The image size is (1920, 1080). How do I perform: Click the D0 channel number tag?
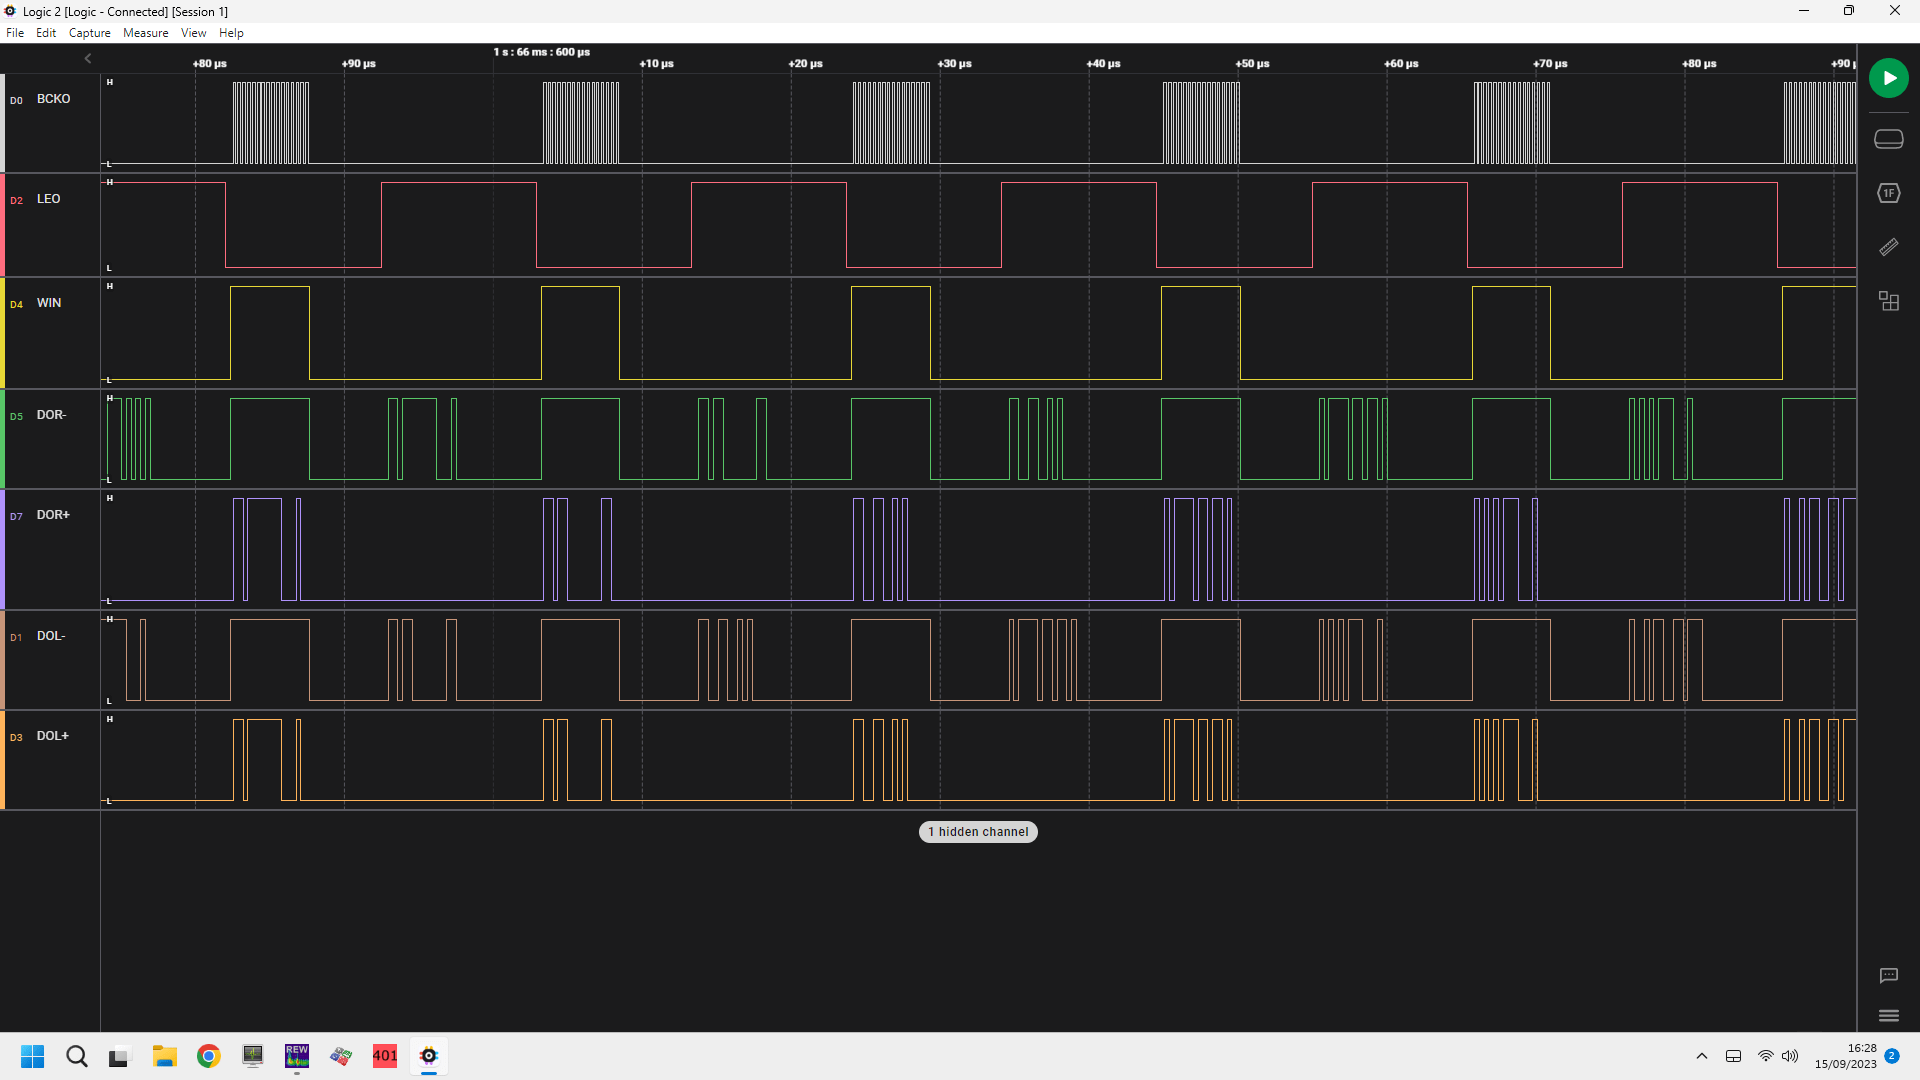click(16, 100)
